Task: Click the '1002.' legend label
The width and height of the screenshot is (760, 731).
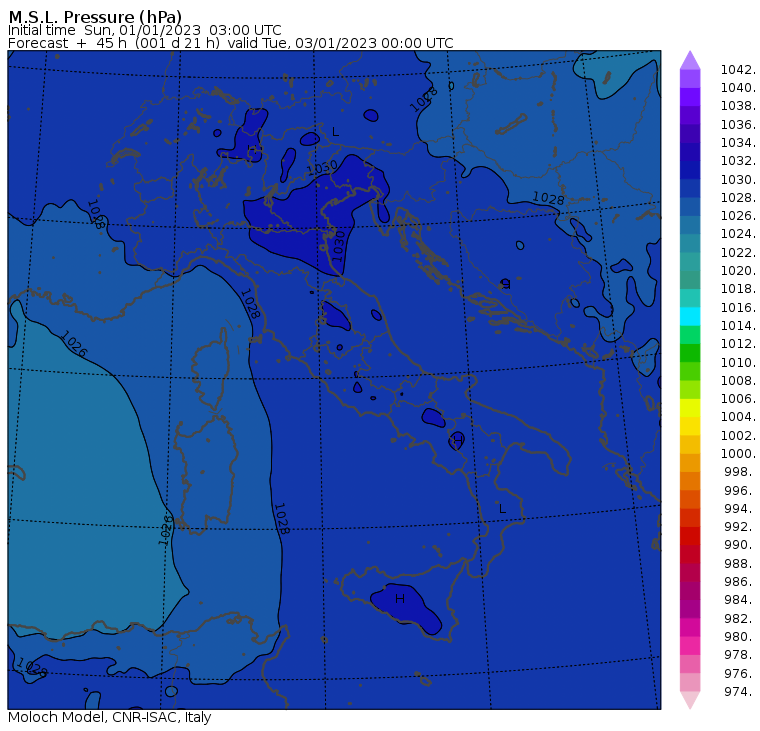Action: [x=738, y=435]
